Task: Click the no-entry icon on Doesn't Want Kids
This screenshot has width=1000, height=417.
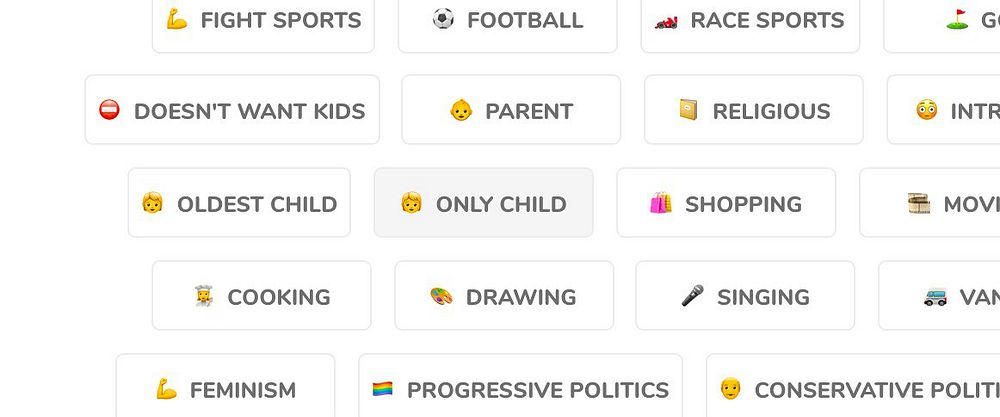Action: pos(110,111)
